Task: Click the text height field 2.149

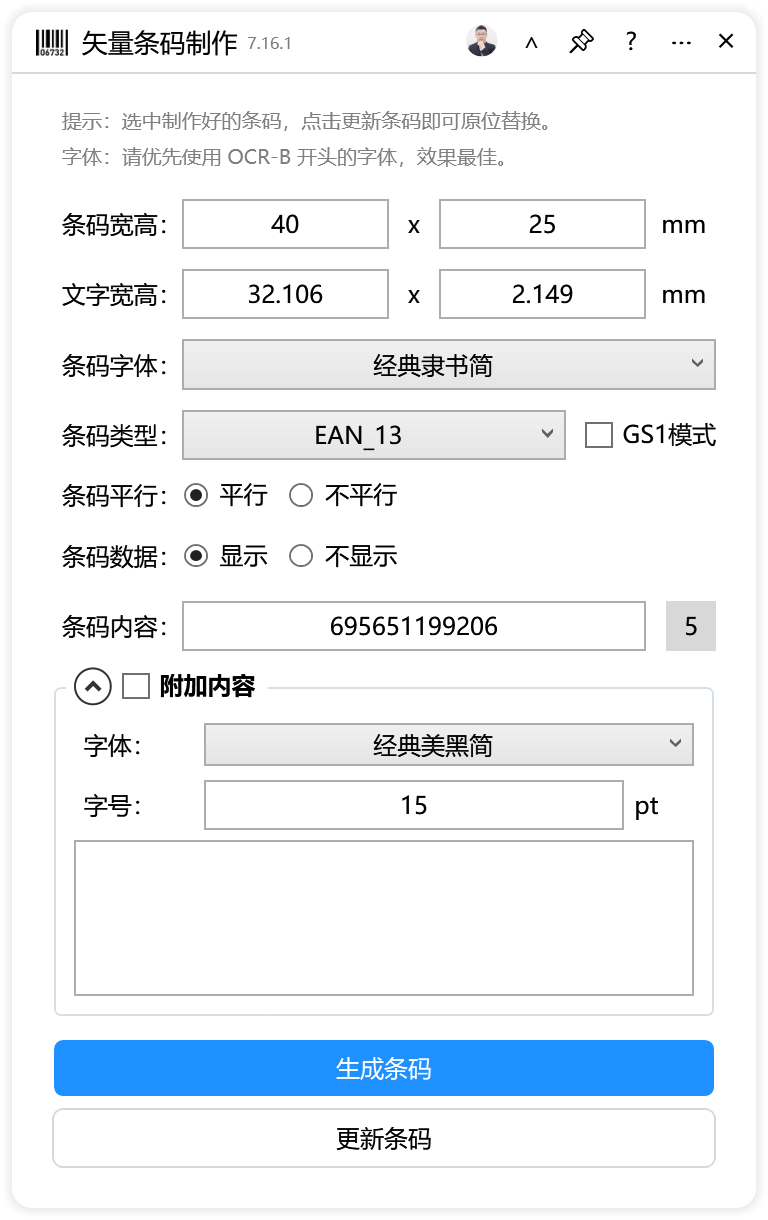Action: click(542, 294)
